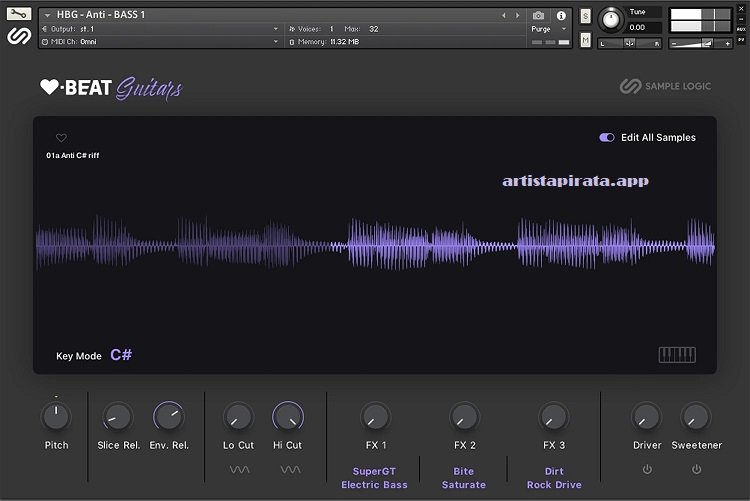Favorite the sample with the heart icon
750x501 pixels.
tap(61, 138)
